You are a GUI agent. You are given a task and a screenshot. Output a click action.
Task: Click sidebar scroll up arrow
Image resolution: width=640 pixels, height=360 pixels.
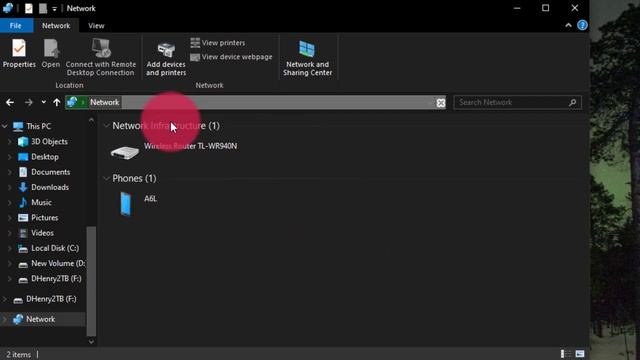pyautogui.click(x=91, y=120)
